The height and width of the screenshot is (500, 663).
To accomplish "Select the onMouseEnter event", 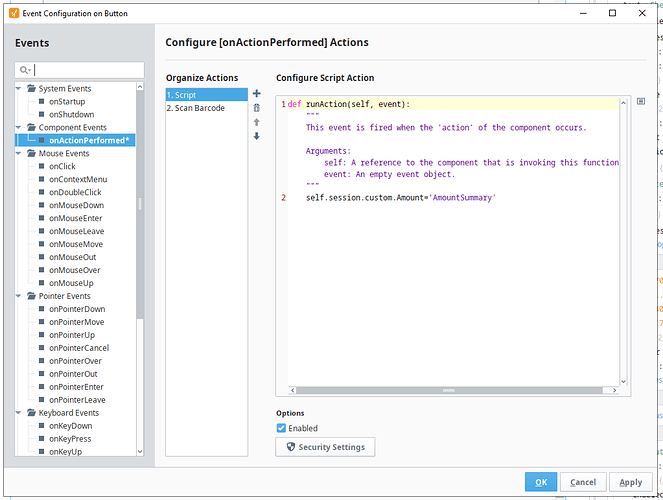I will tap(75, 218).
